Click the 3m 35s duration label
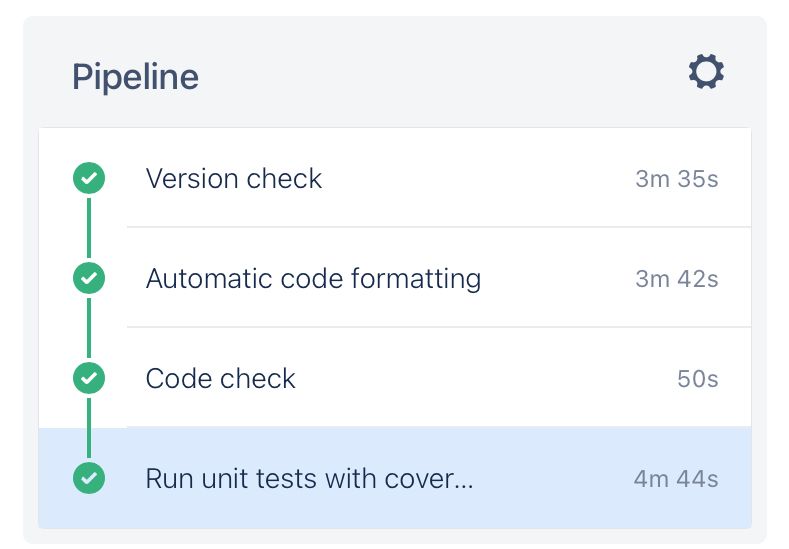789x549 pixels. [x=676, y=179]
